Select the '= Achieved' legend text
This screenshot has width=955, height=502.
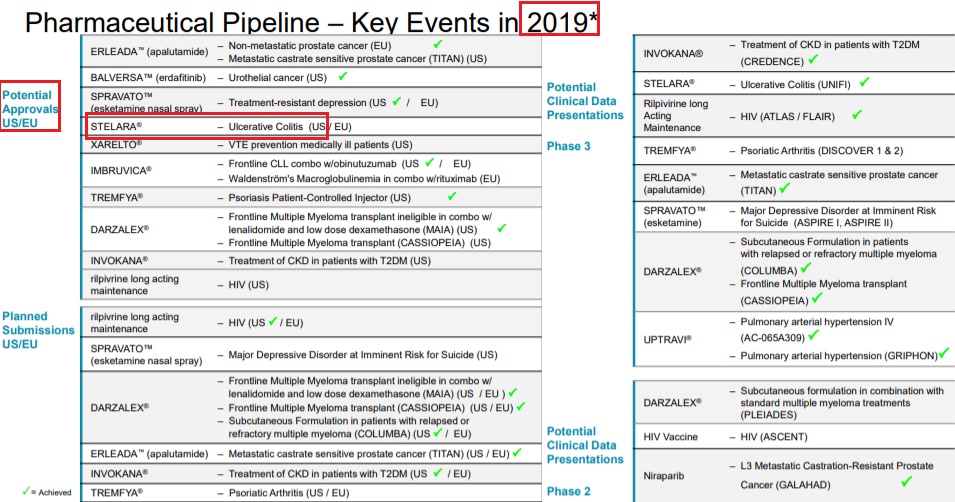tap(51, 492)
